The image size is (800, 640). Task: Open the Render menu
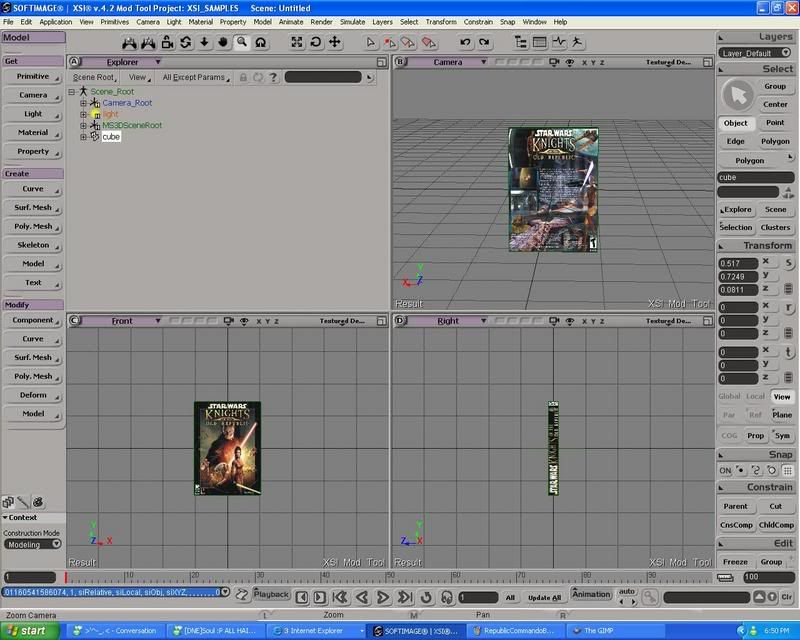(321, 22)
